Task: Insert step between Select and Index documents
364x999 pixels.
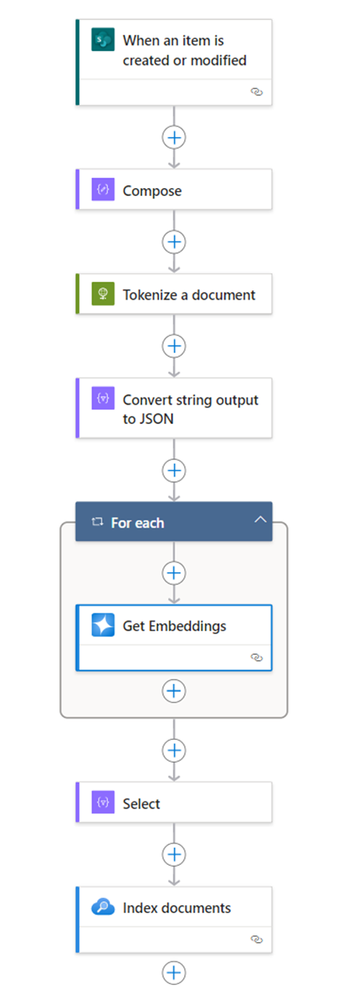Action: [x=174, y=854]
